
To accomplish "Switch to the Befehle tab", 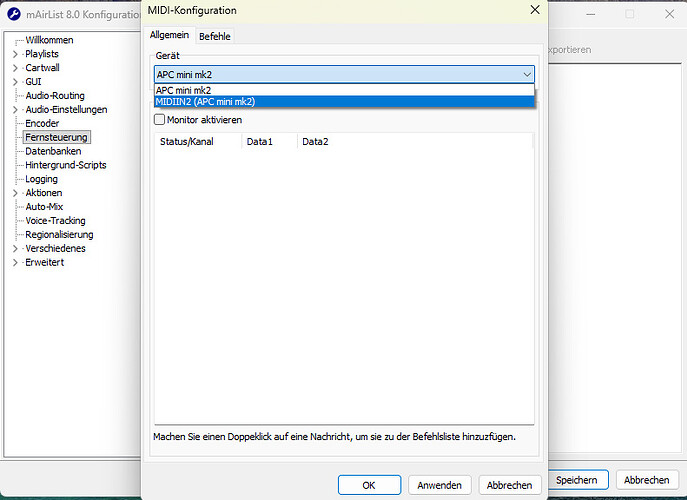I will click(x=214, y=36).
